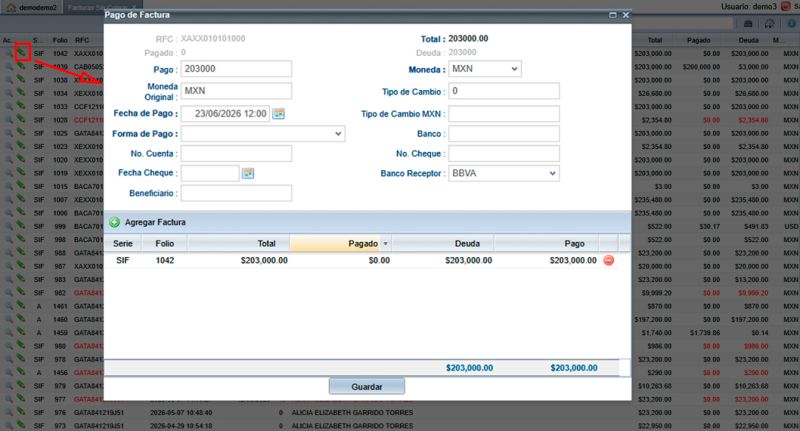The height and width of the screenshot is (431, 800).
Task: Focus the Tipo de Cambio field
Action: click(504, 91)
